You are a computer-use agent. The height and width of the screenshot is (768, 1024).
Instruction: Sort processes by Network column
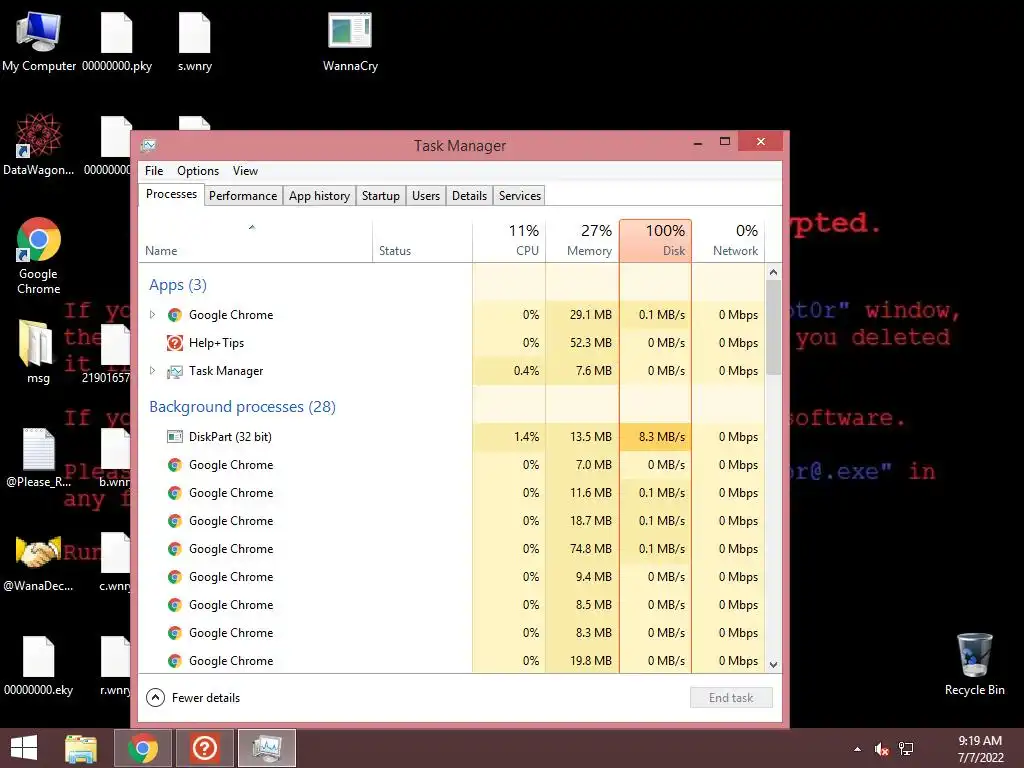[x=728, y=241]
